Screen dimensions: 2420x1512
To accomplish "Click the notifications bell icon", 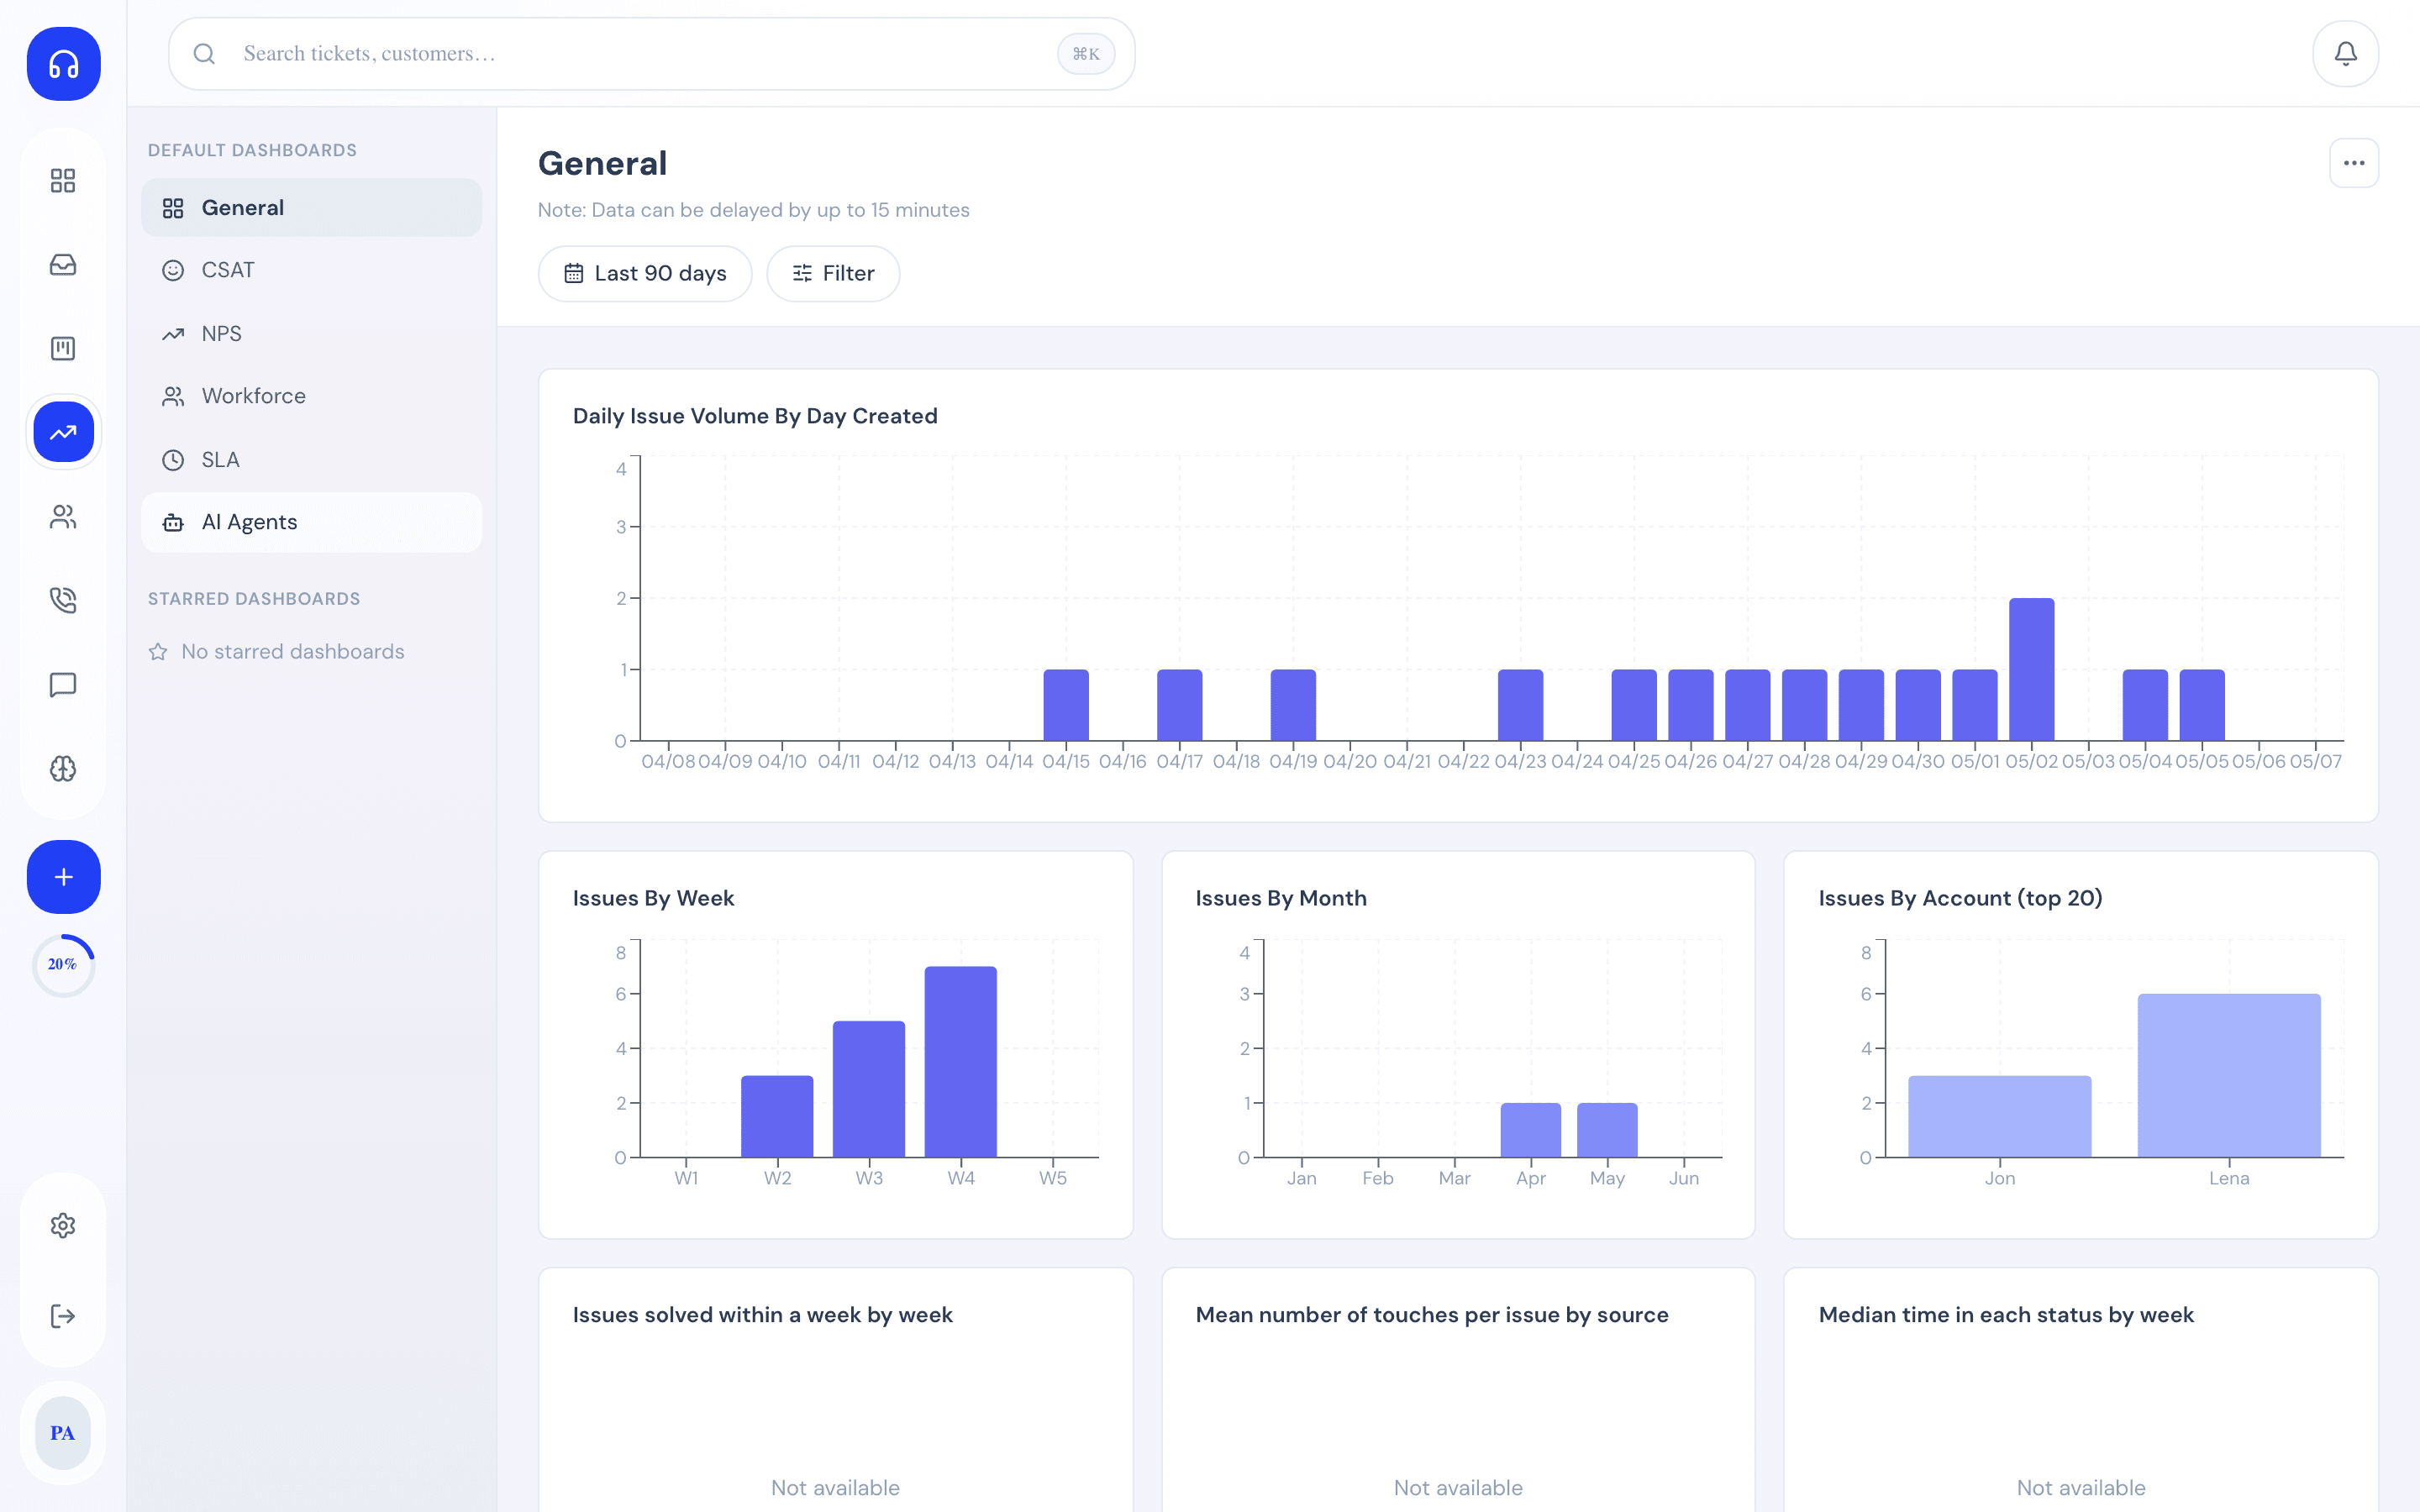I will 2345,54.
